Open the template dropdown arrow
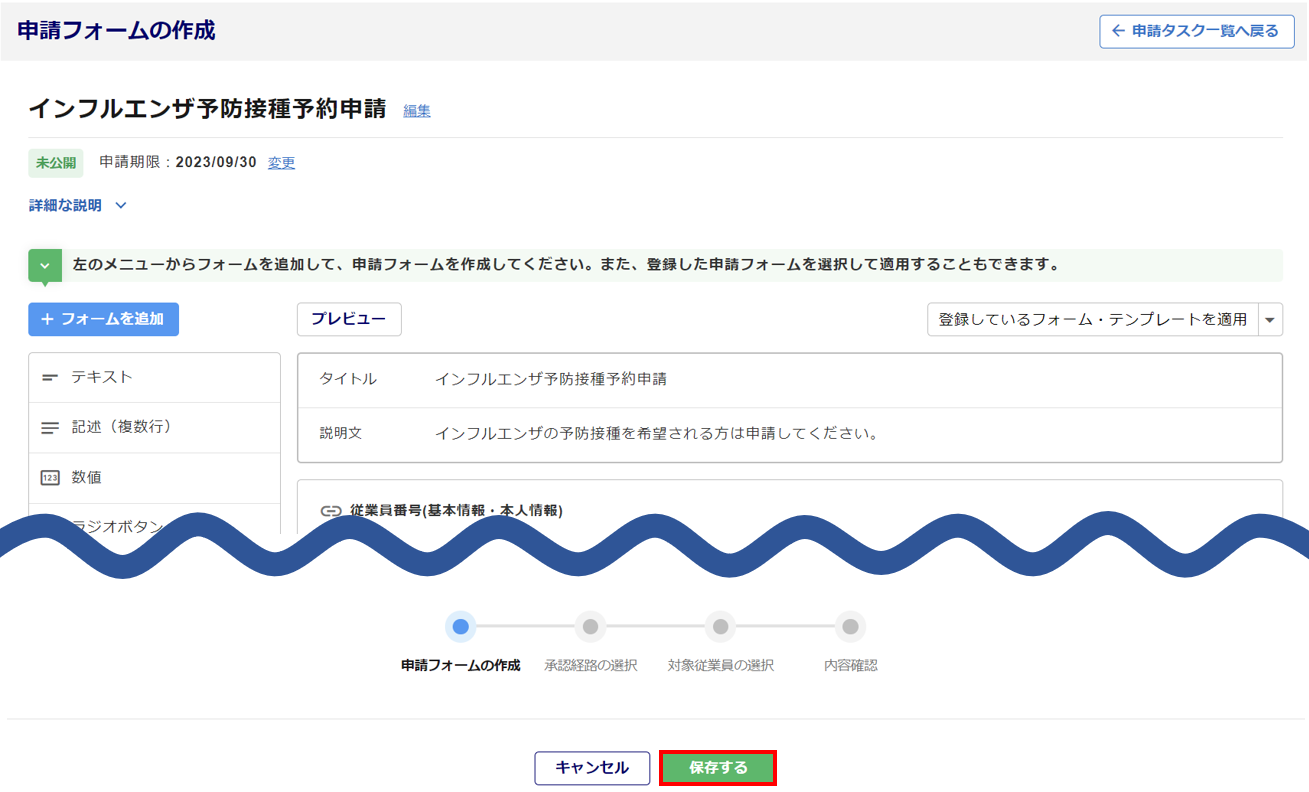 1270,320
